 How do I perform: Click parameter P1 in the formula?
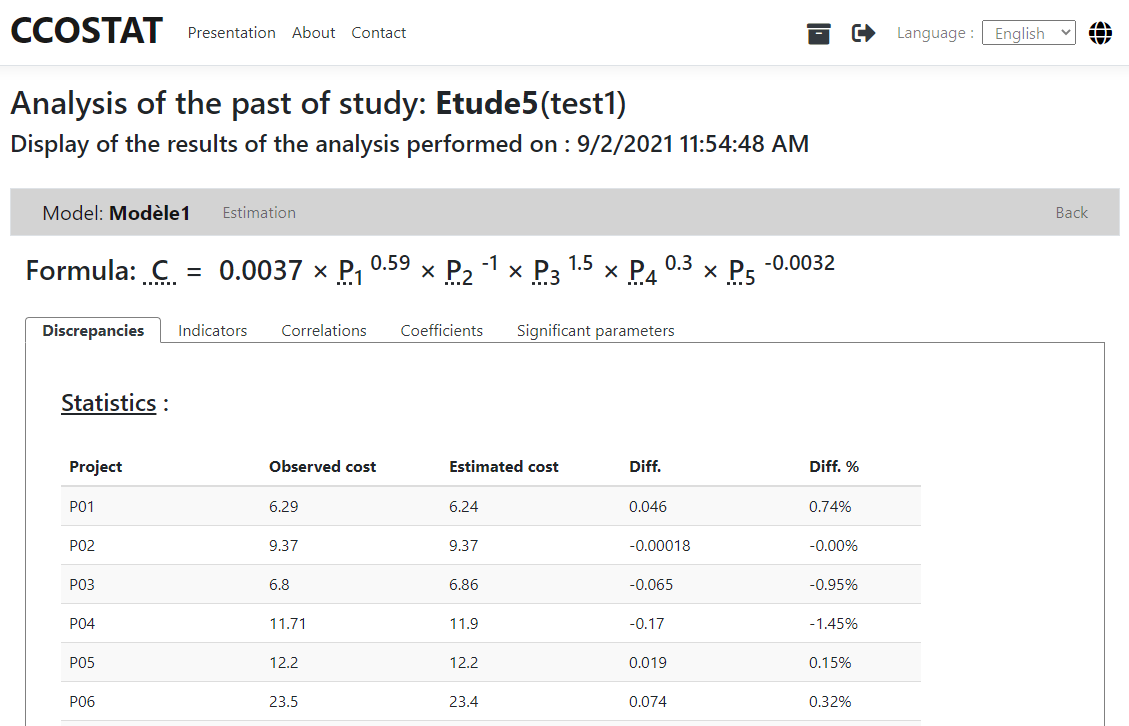(x=349, y=272)
